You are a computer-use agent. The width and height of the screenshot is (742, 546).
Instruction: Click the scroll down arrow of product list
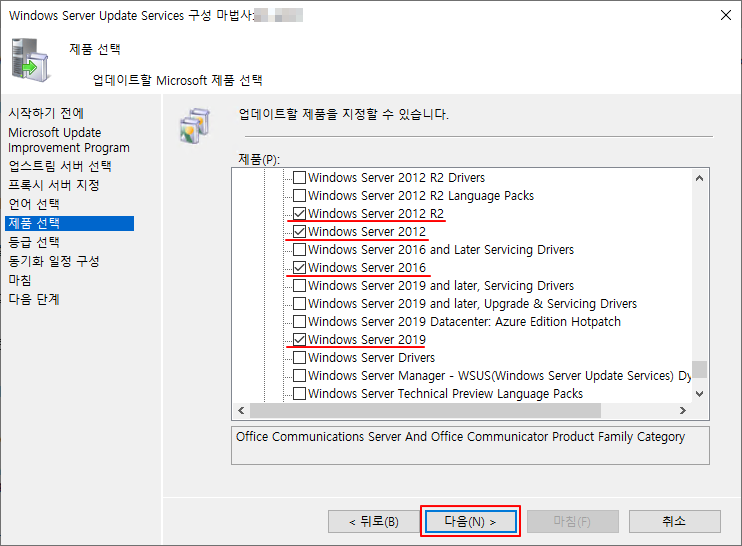[x=699, y=394]
